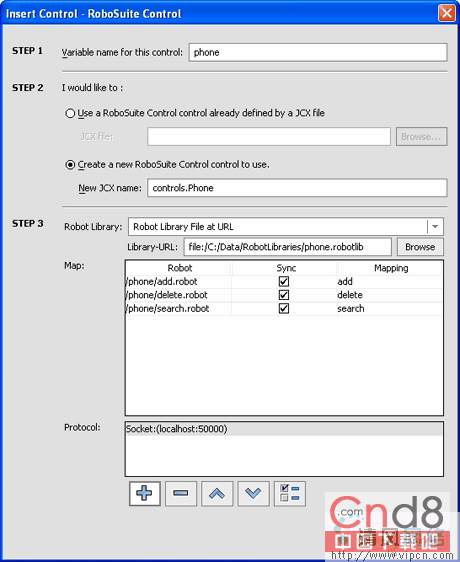
Task: Move protocol down with down-arrow icon
Action: (x=253, y=494)
